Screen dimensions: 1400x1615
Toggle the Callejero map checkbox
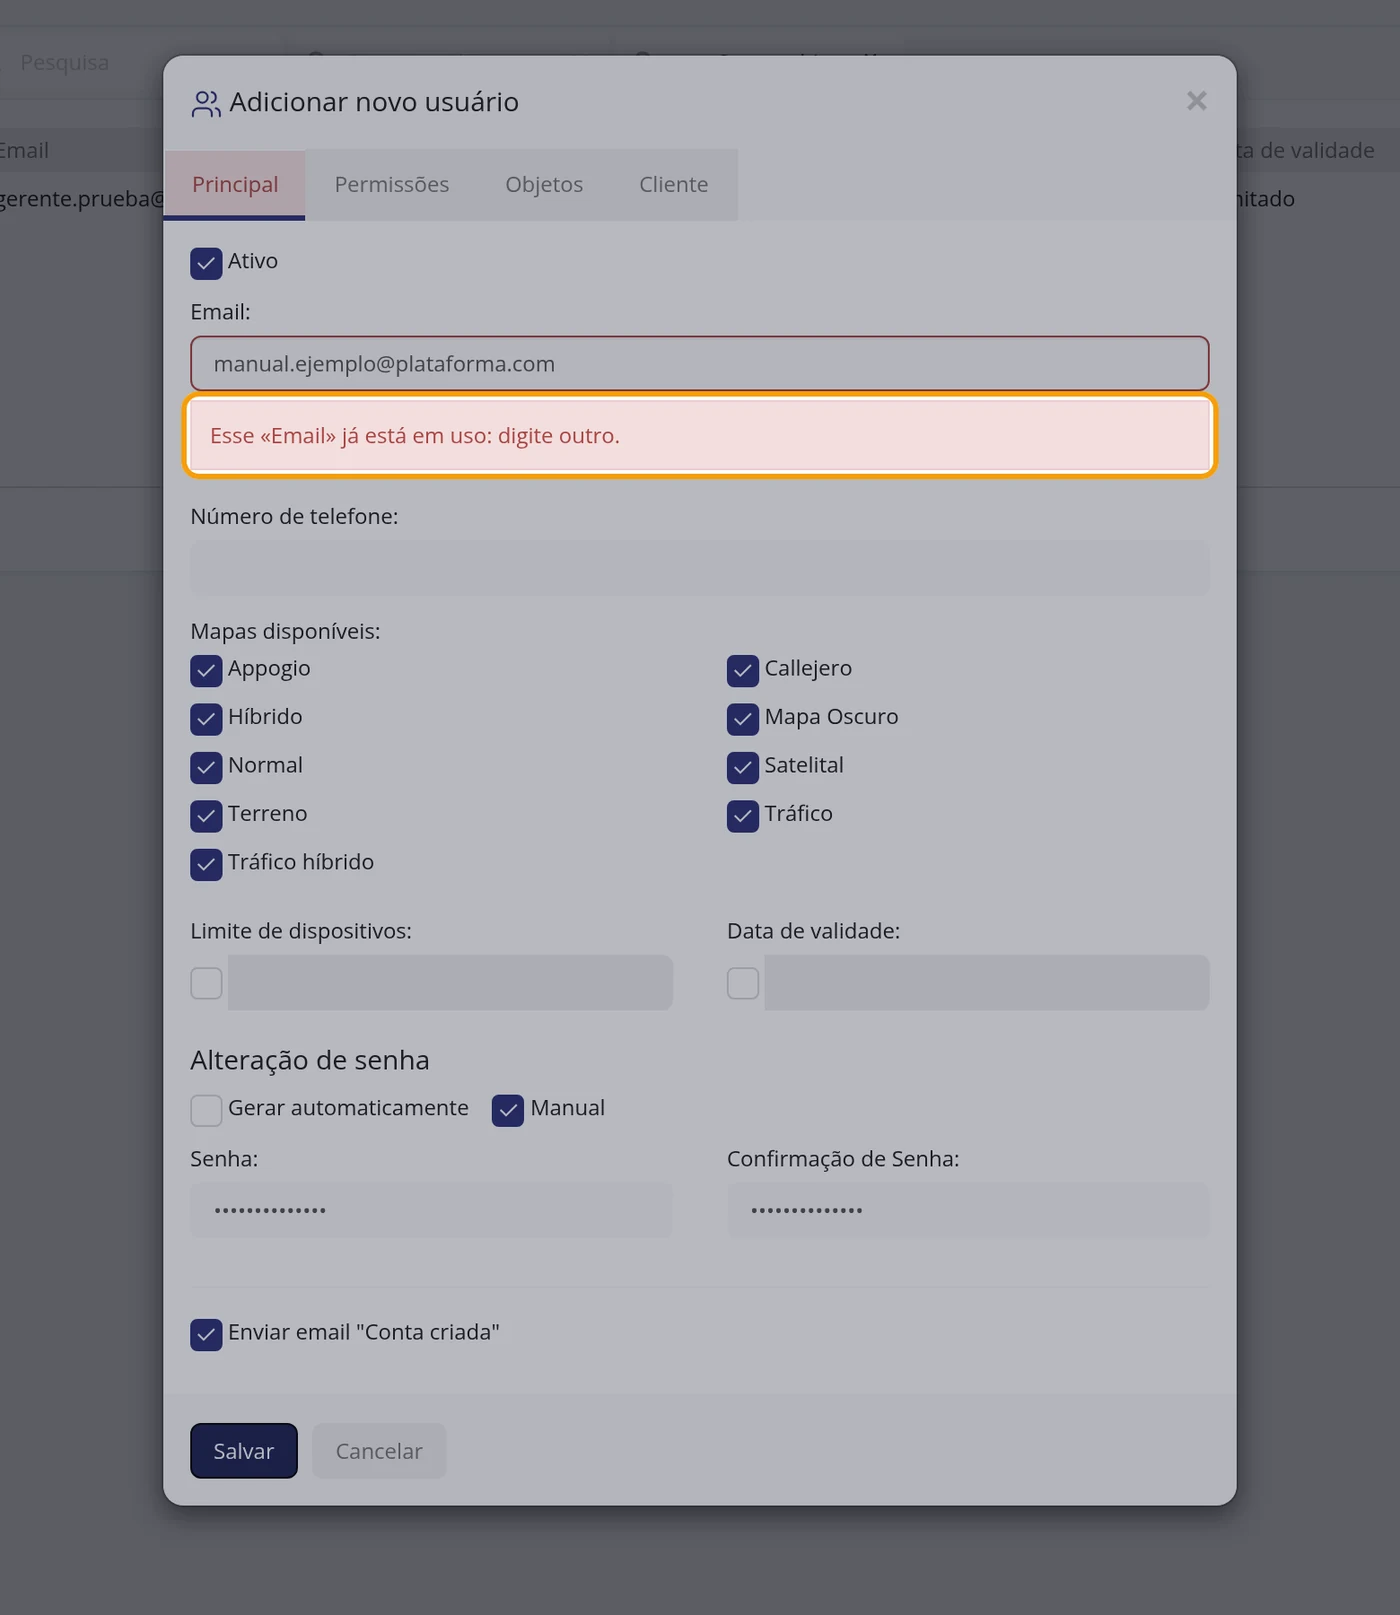743,670
